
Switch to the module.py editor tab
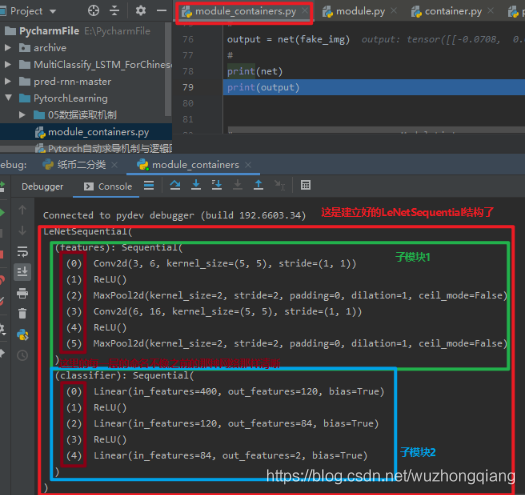click(360, 12)
